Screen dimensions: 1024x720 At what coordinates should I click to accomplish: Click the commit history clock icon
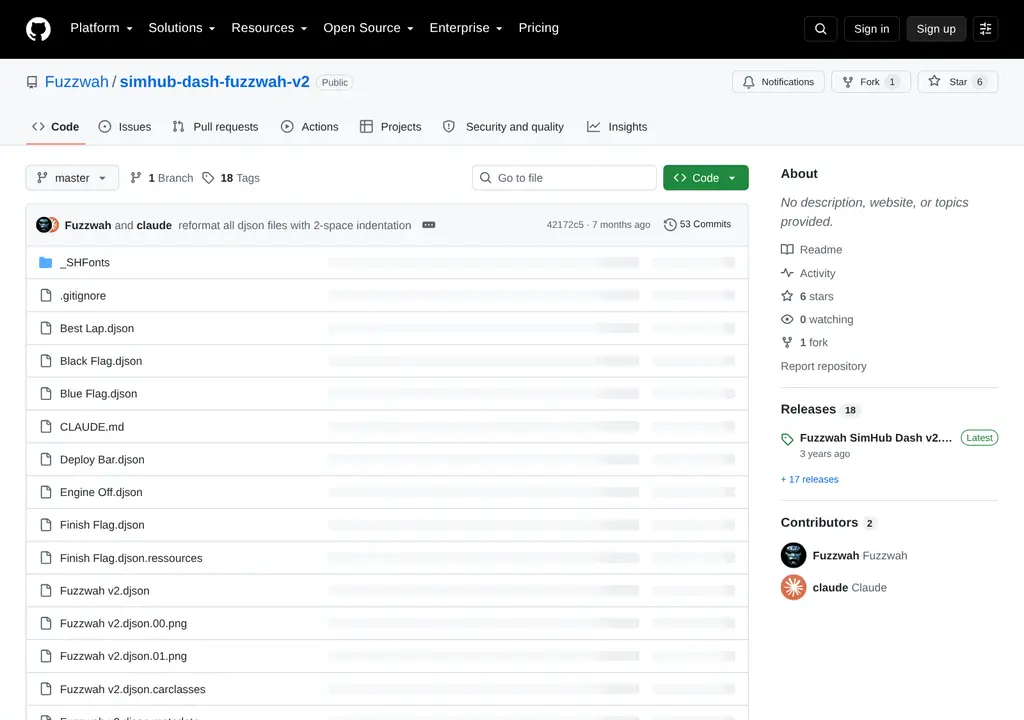[x=669, y=225]
